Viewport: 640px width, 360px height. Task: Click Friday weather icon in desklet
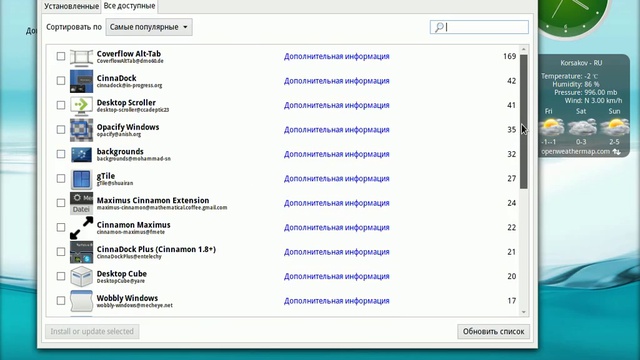551,127
